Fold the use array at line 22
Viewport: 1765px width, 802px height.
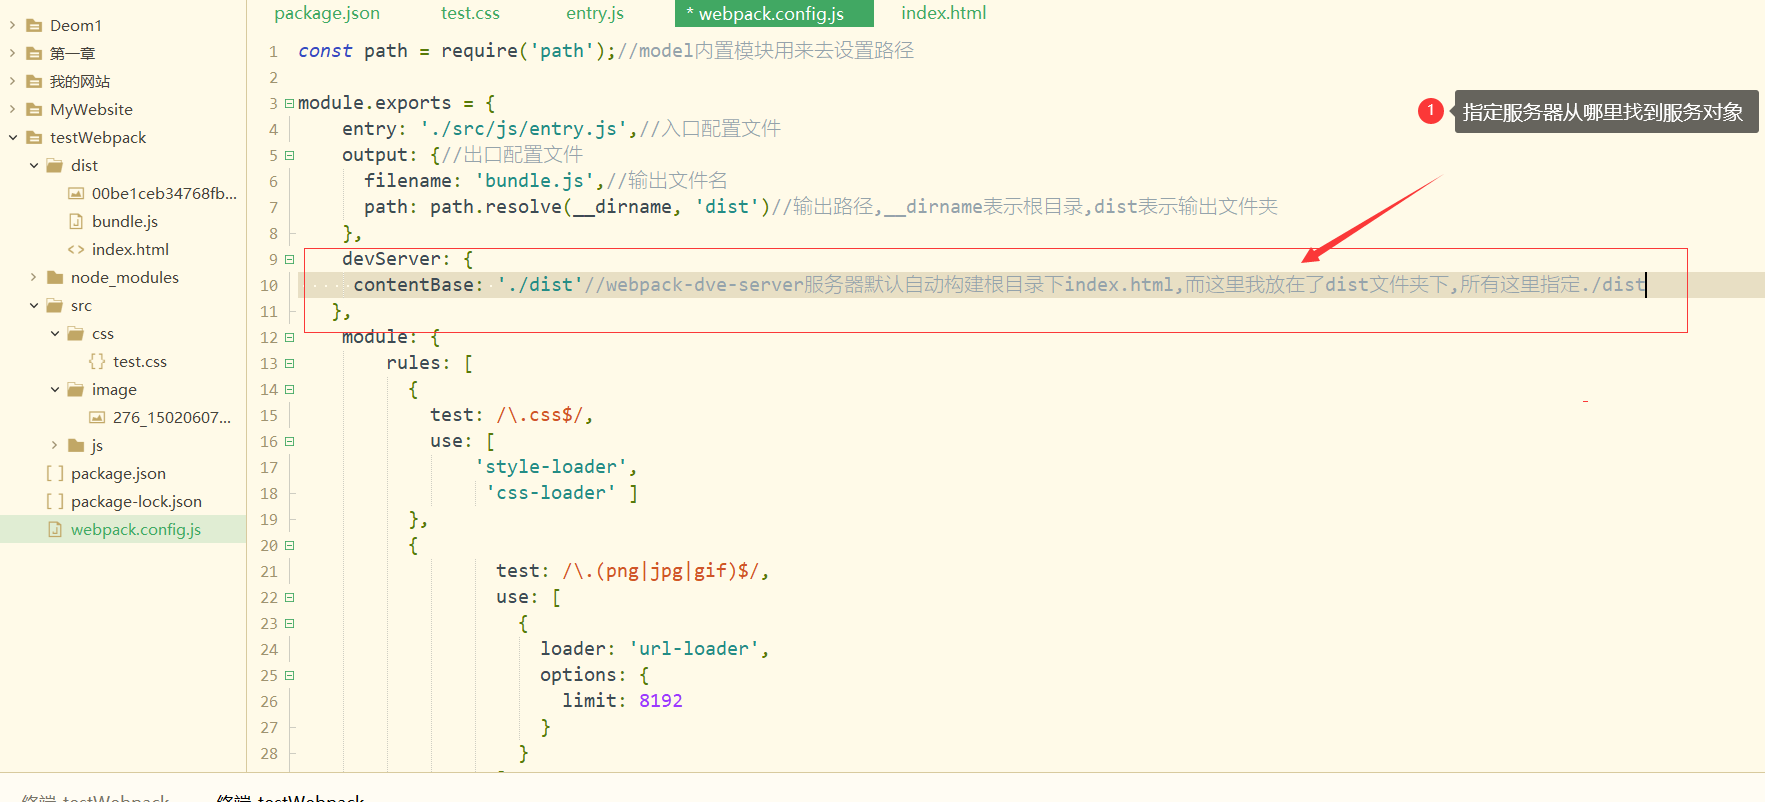click(x=289, y=597)
